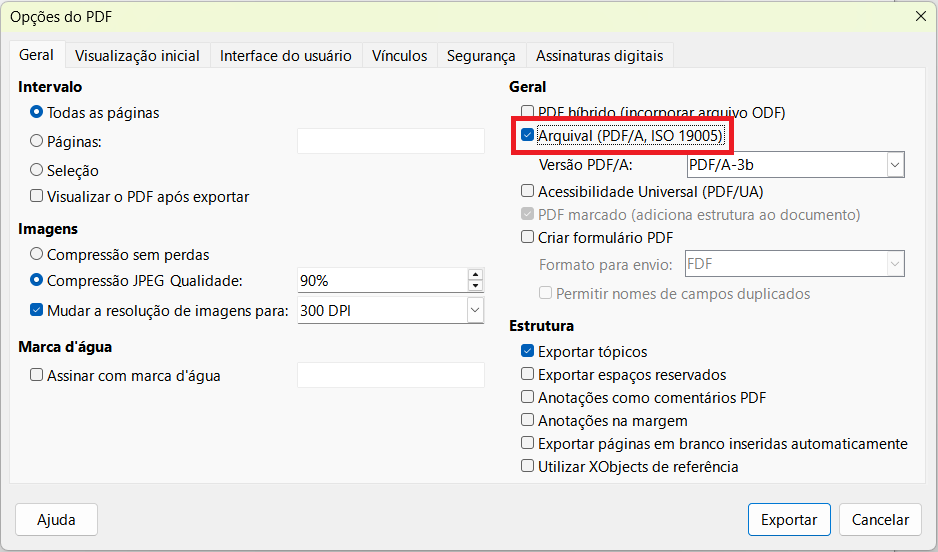Increase JPEG quality with up arrow
The height and width of the screenshot is (552, 938).
point(475,275)
